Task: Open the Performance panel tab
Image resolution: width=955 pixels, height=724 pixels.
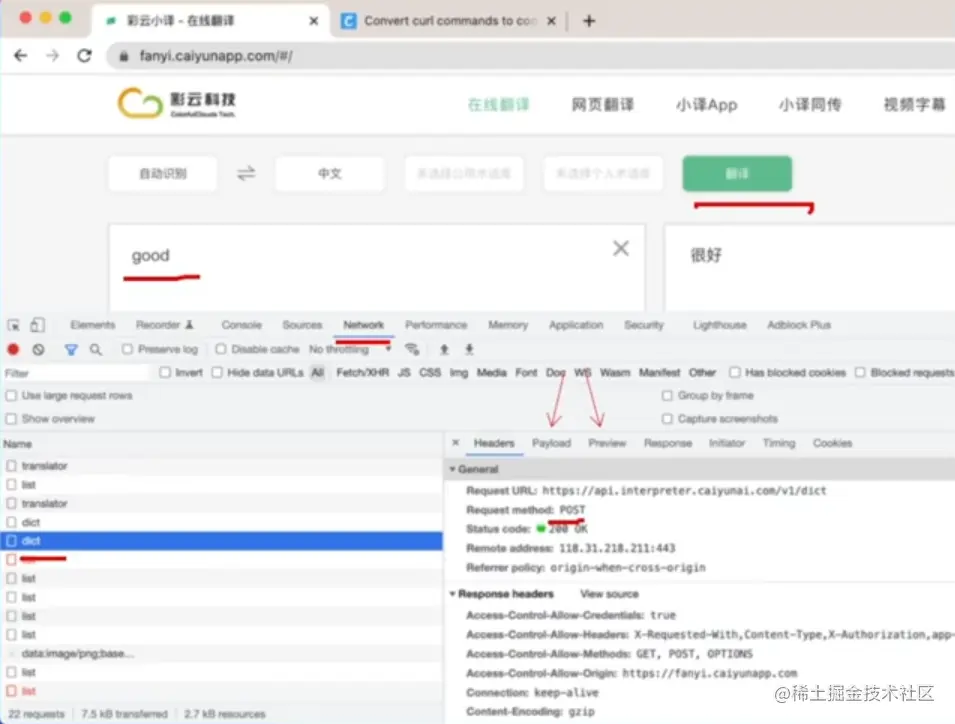Action: (436, 325)
